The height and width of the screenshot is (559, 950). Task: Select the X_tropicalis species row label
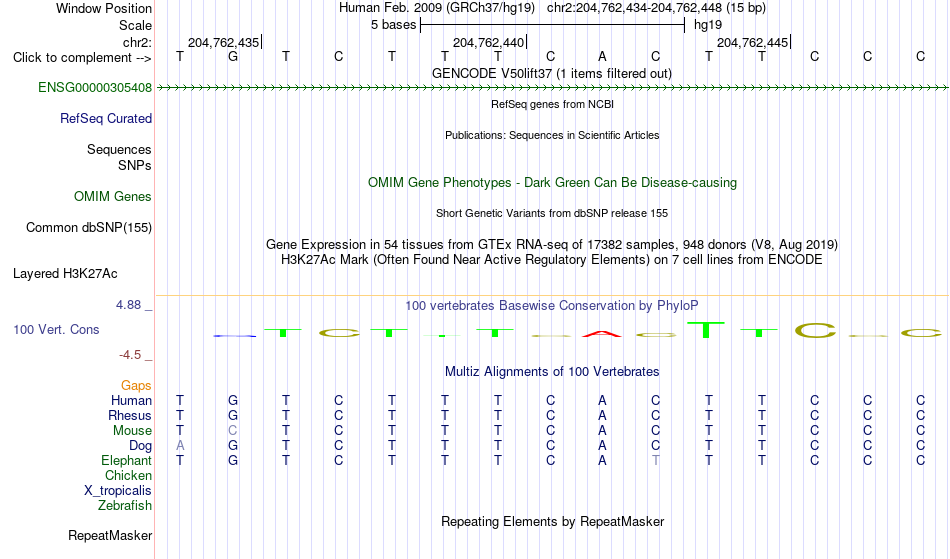pos(118,491)
